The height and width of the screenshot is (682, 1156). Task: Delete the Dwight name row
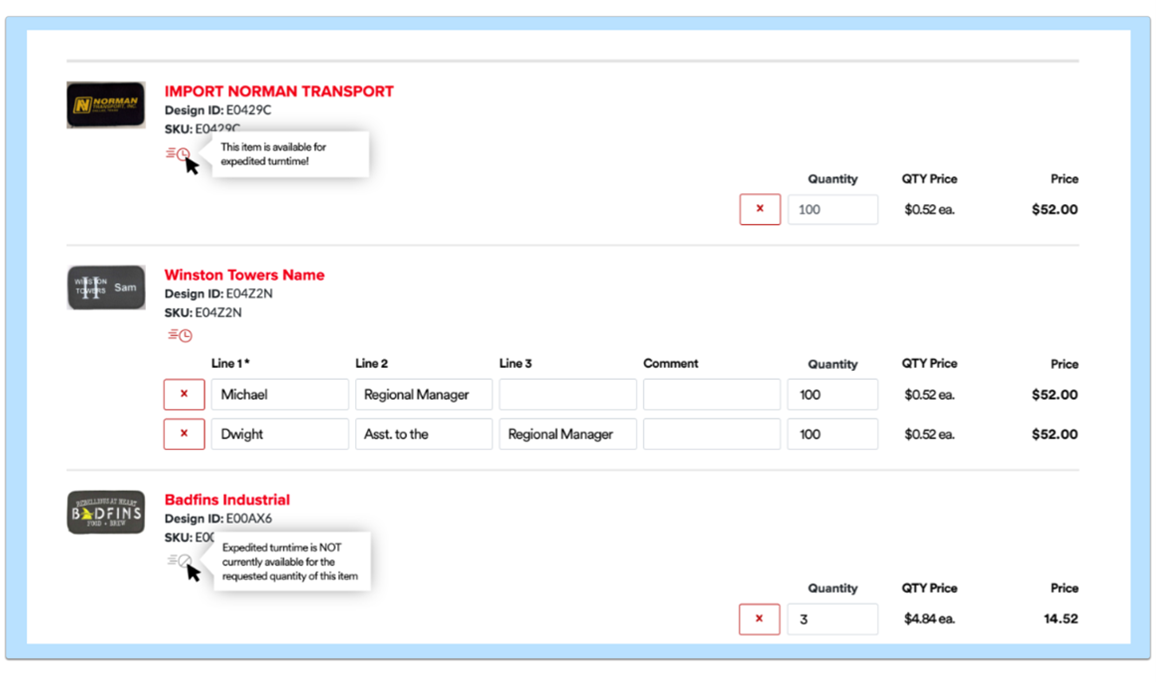click(x=184, y=434)
